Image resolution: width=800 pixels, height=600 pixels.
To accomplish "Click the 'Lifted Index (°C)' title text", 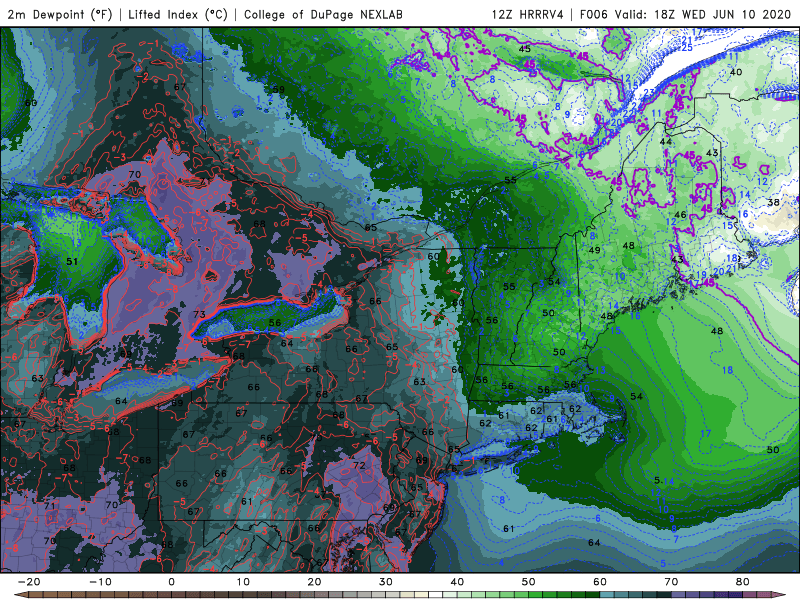I will [x=178, y=14].
